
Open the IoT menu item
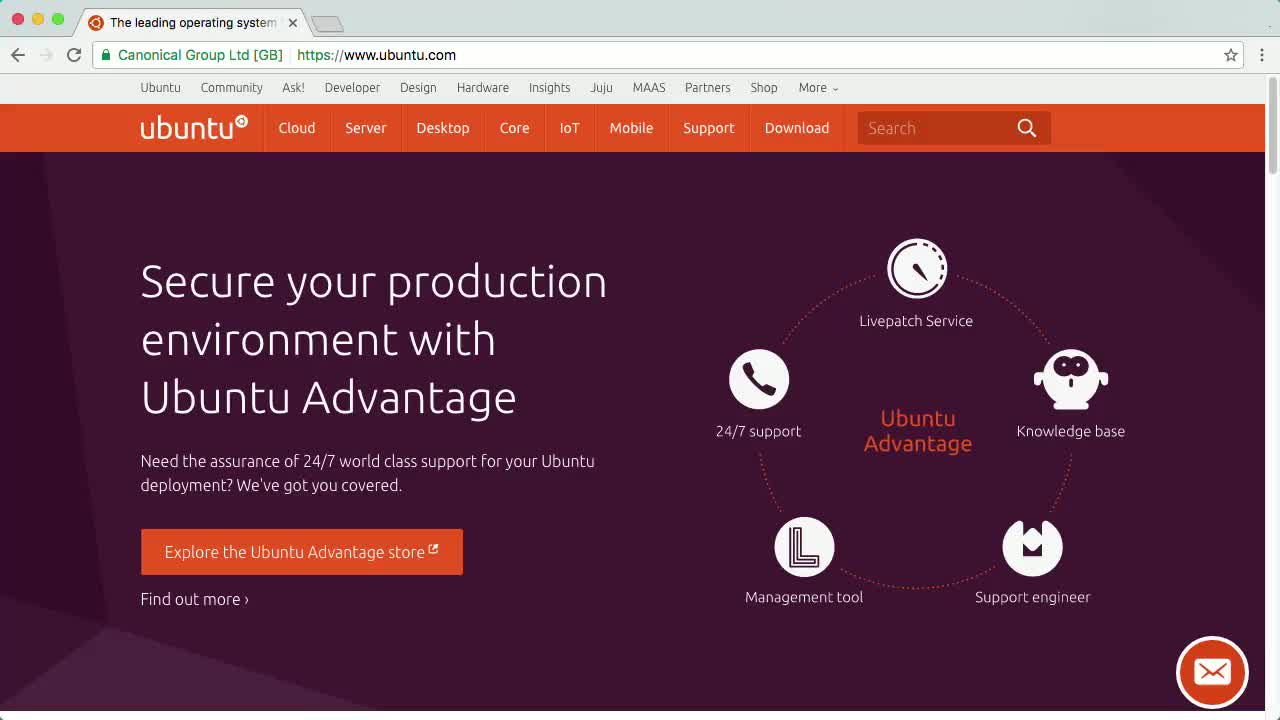[x=570, y=128]
